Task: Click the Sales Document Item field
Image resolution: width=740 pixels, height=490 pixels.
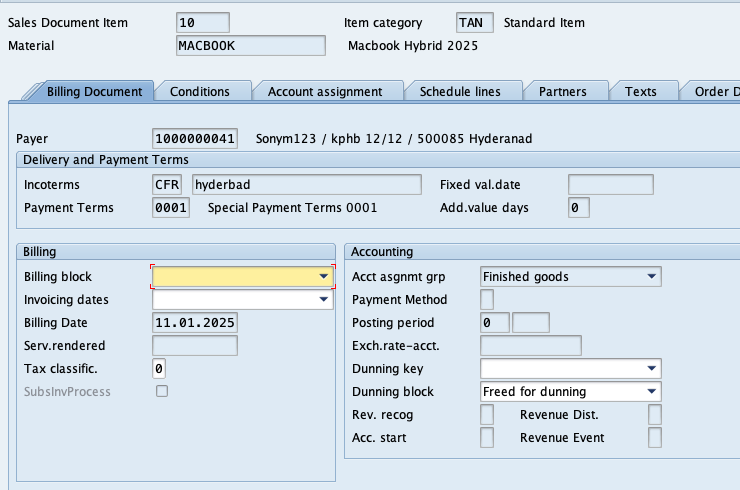Action: click(x=203, y=23)
